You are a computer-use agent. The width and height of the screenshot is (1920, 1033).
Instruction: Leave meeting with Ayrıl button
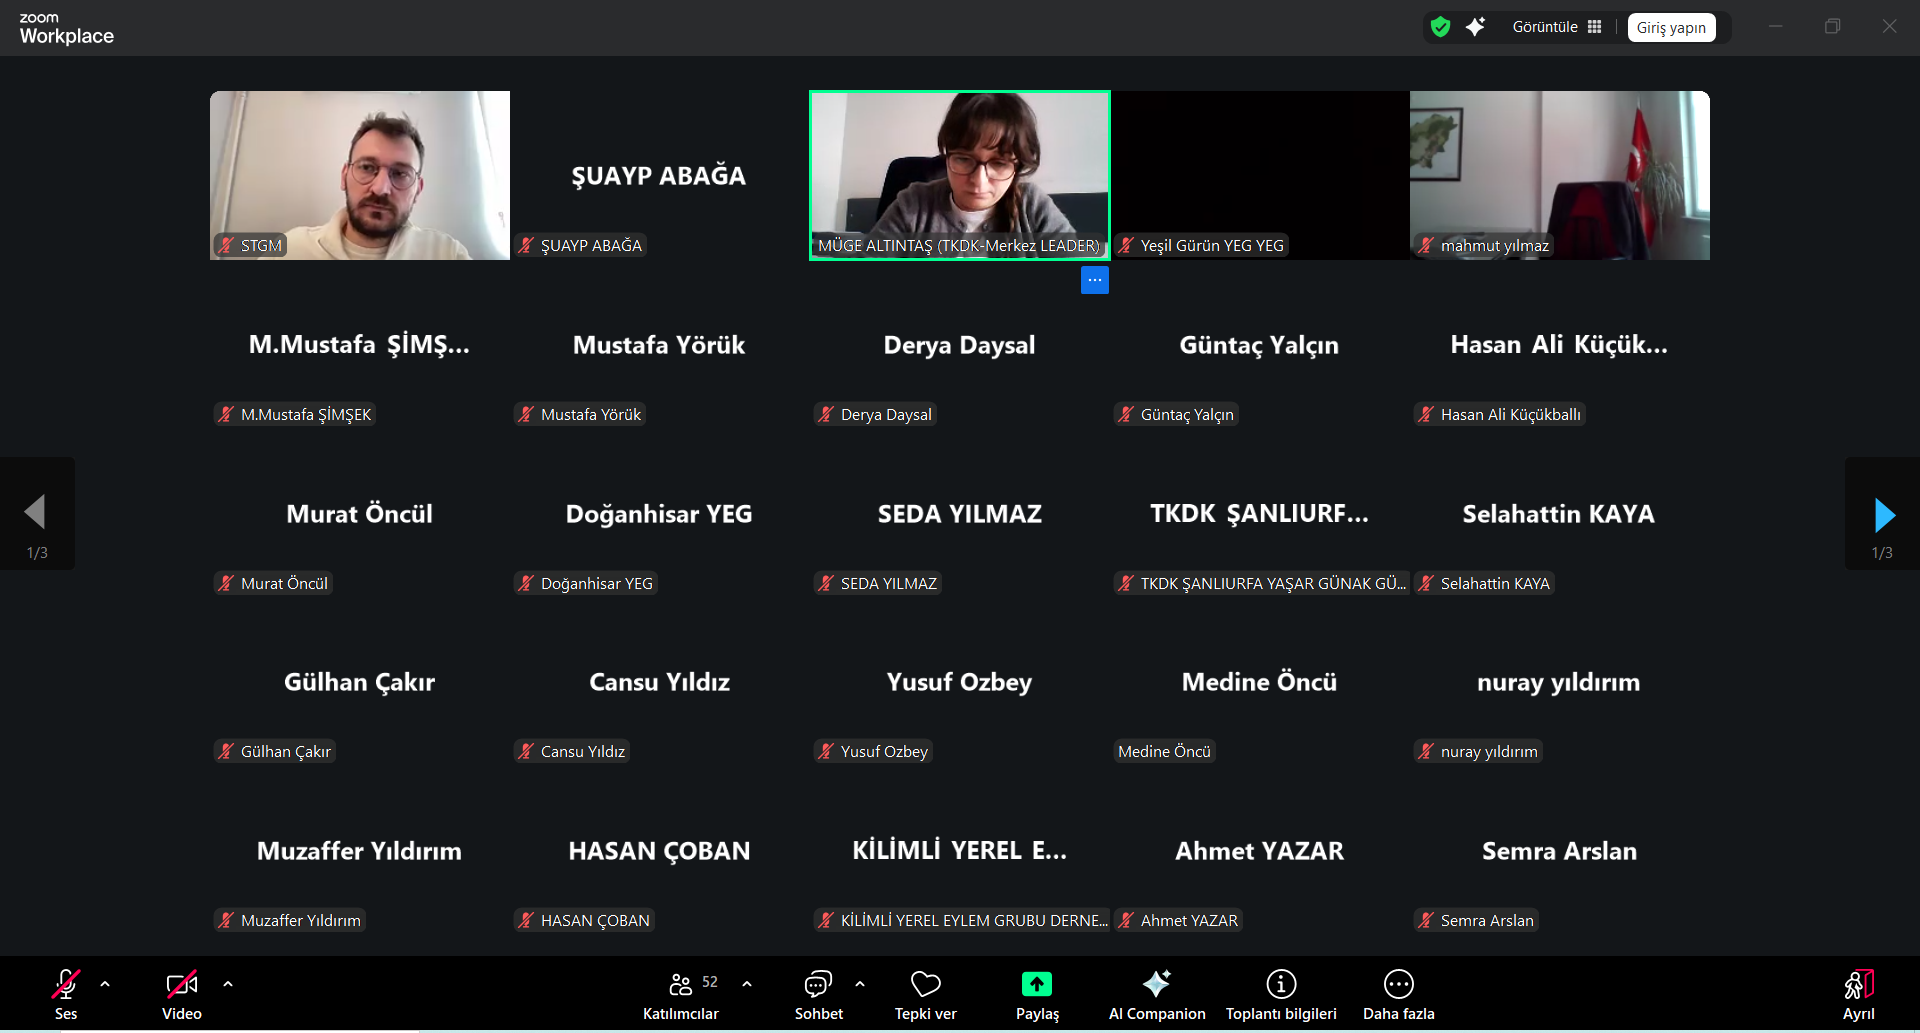pyautogui.click(x=1858, y=995)
